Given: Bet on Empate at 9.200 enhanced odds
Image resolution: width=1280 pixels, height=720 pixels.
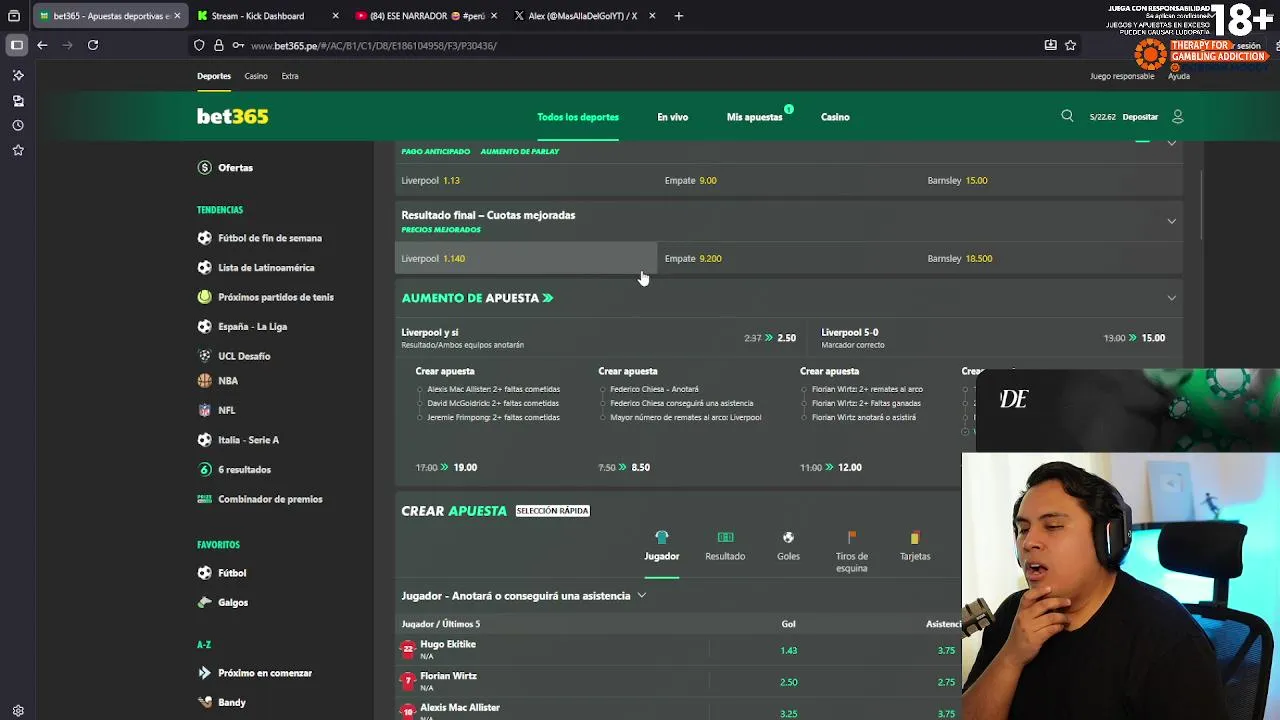Looking at the screenshot, I should 789,258.
